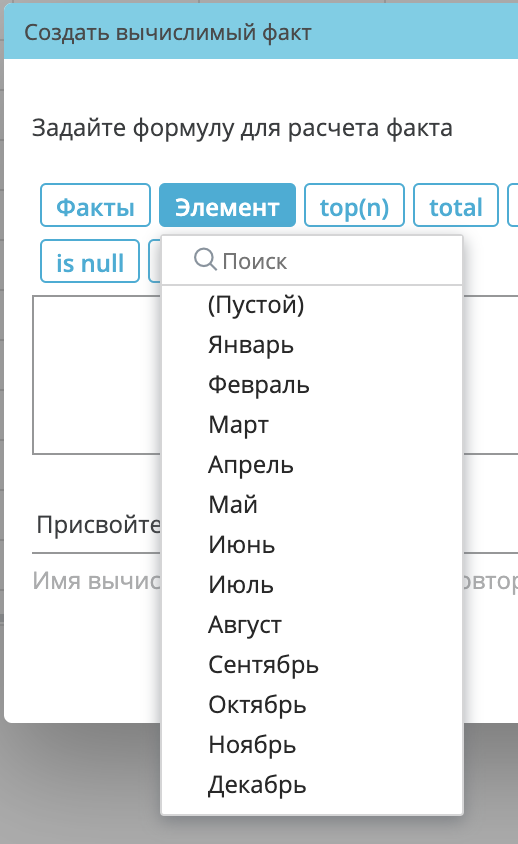Focus the Поиск search field
518x844 pixels.
pos(312,261)
